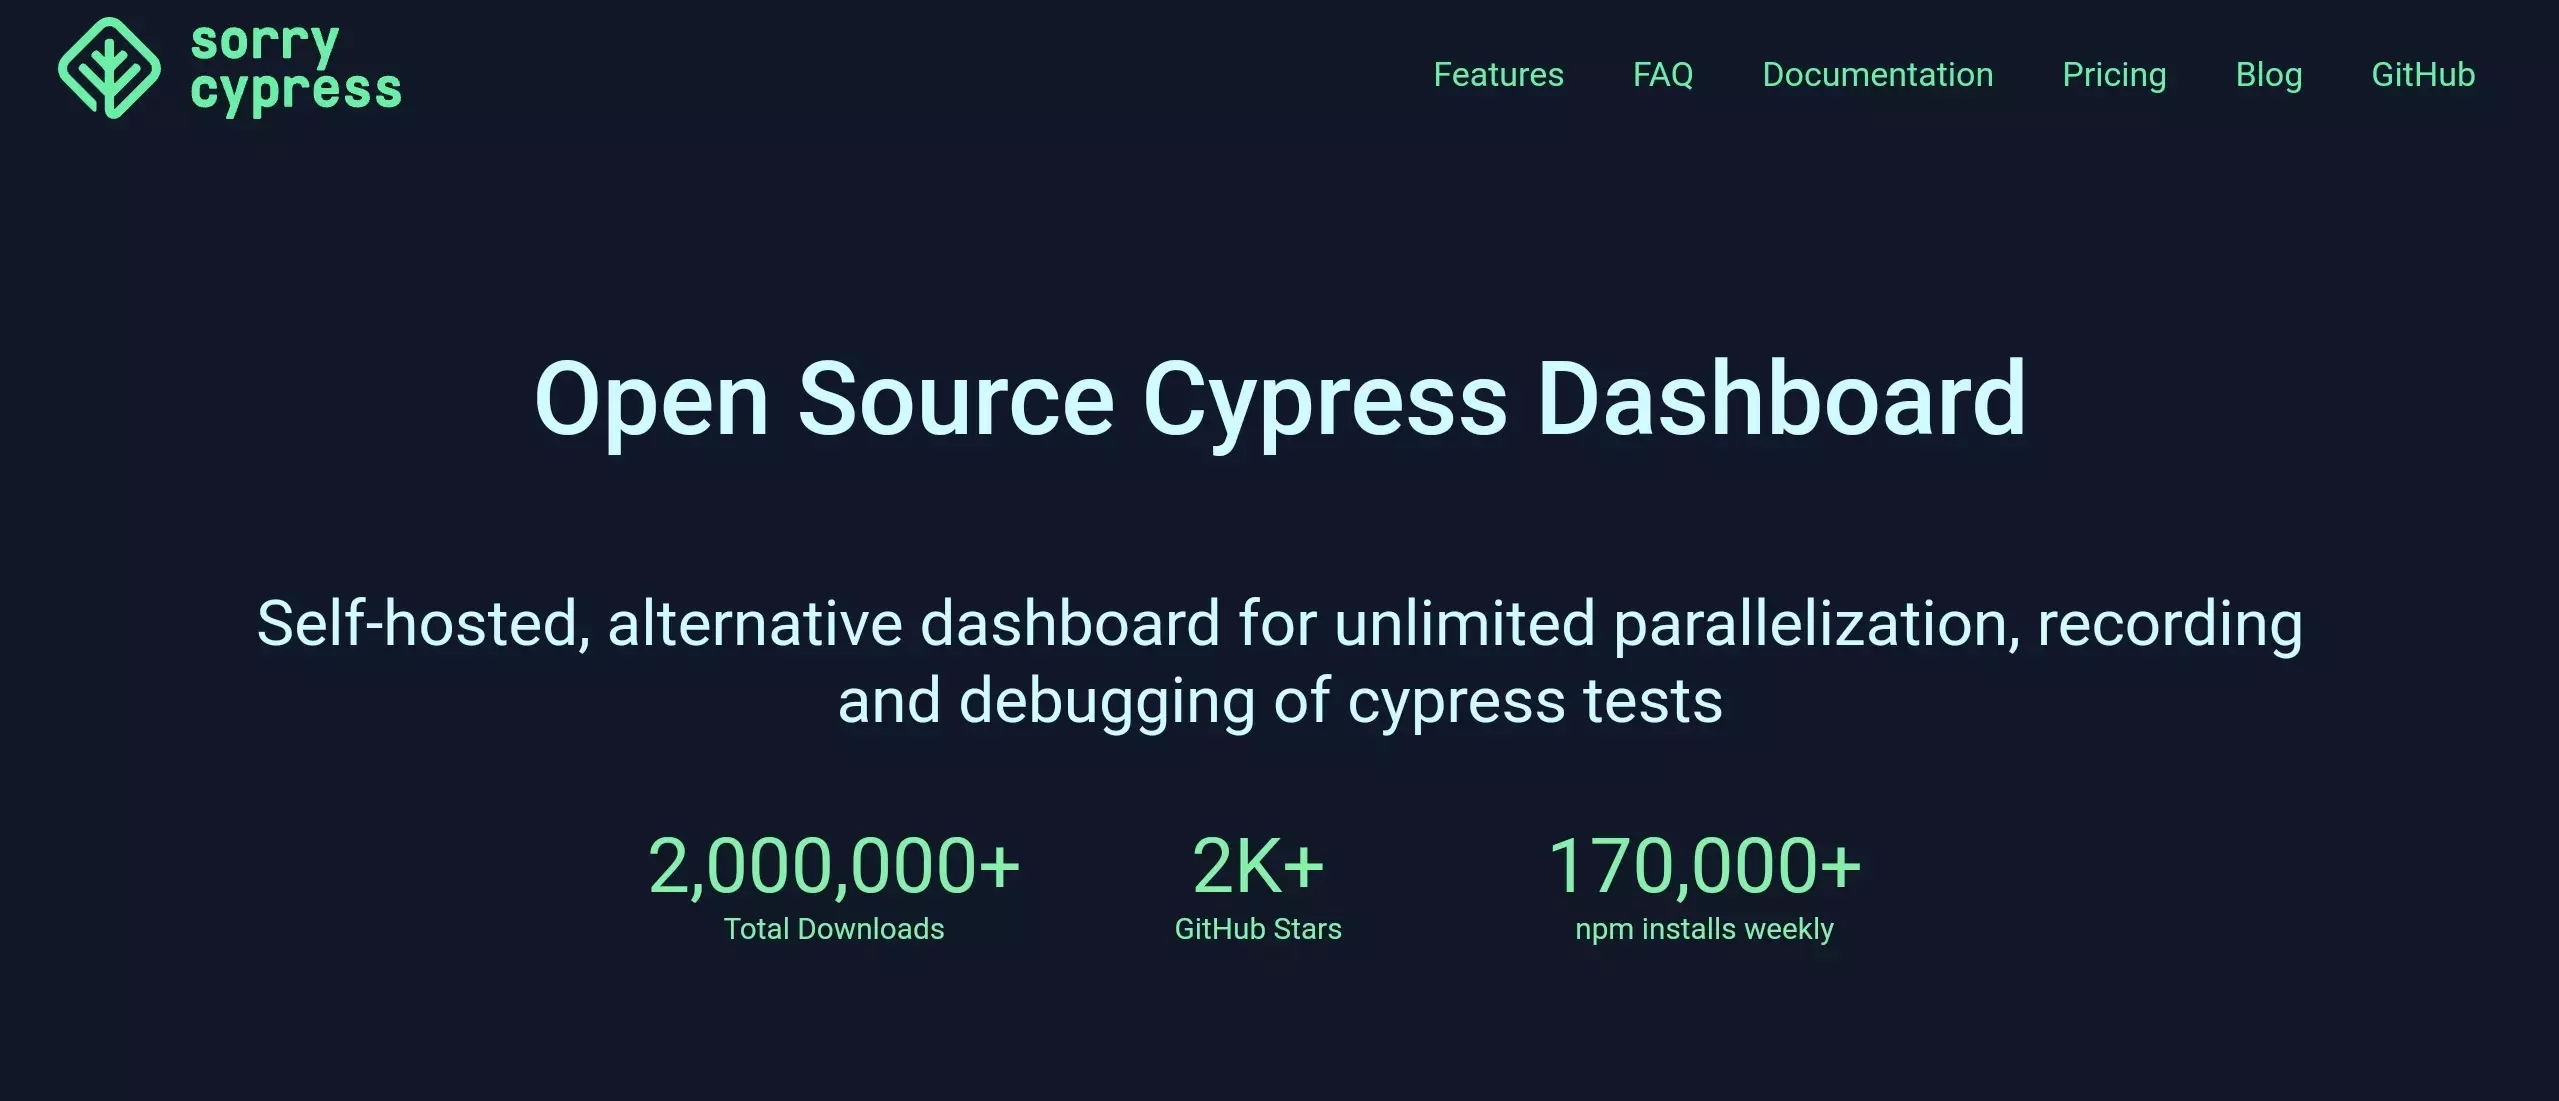The height and width of the screenshot is (1101, 2559).
Task: Click the word "Dashboard" in the main title
Action: tap(1780, 400)
